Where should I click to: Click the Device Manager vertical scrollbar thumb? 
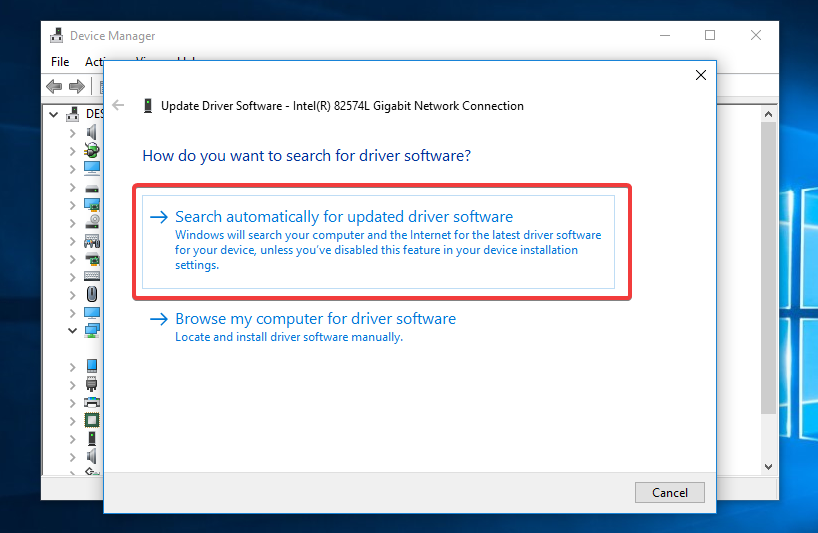click(x=768, y=268)
